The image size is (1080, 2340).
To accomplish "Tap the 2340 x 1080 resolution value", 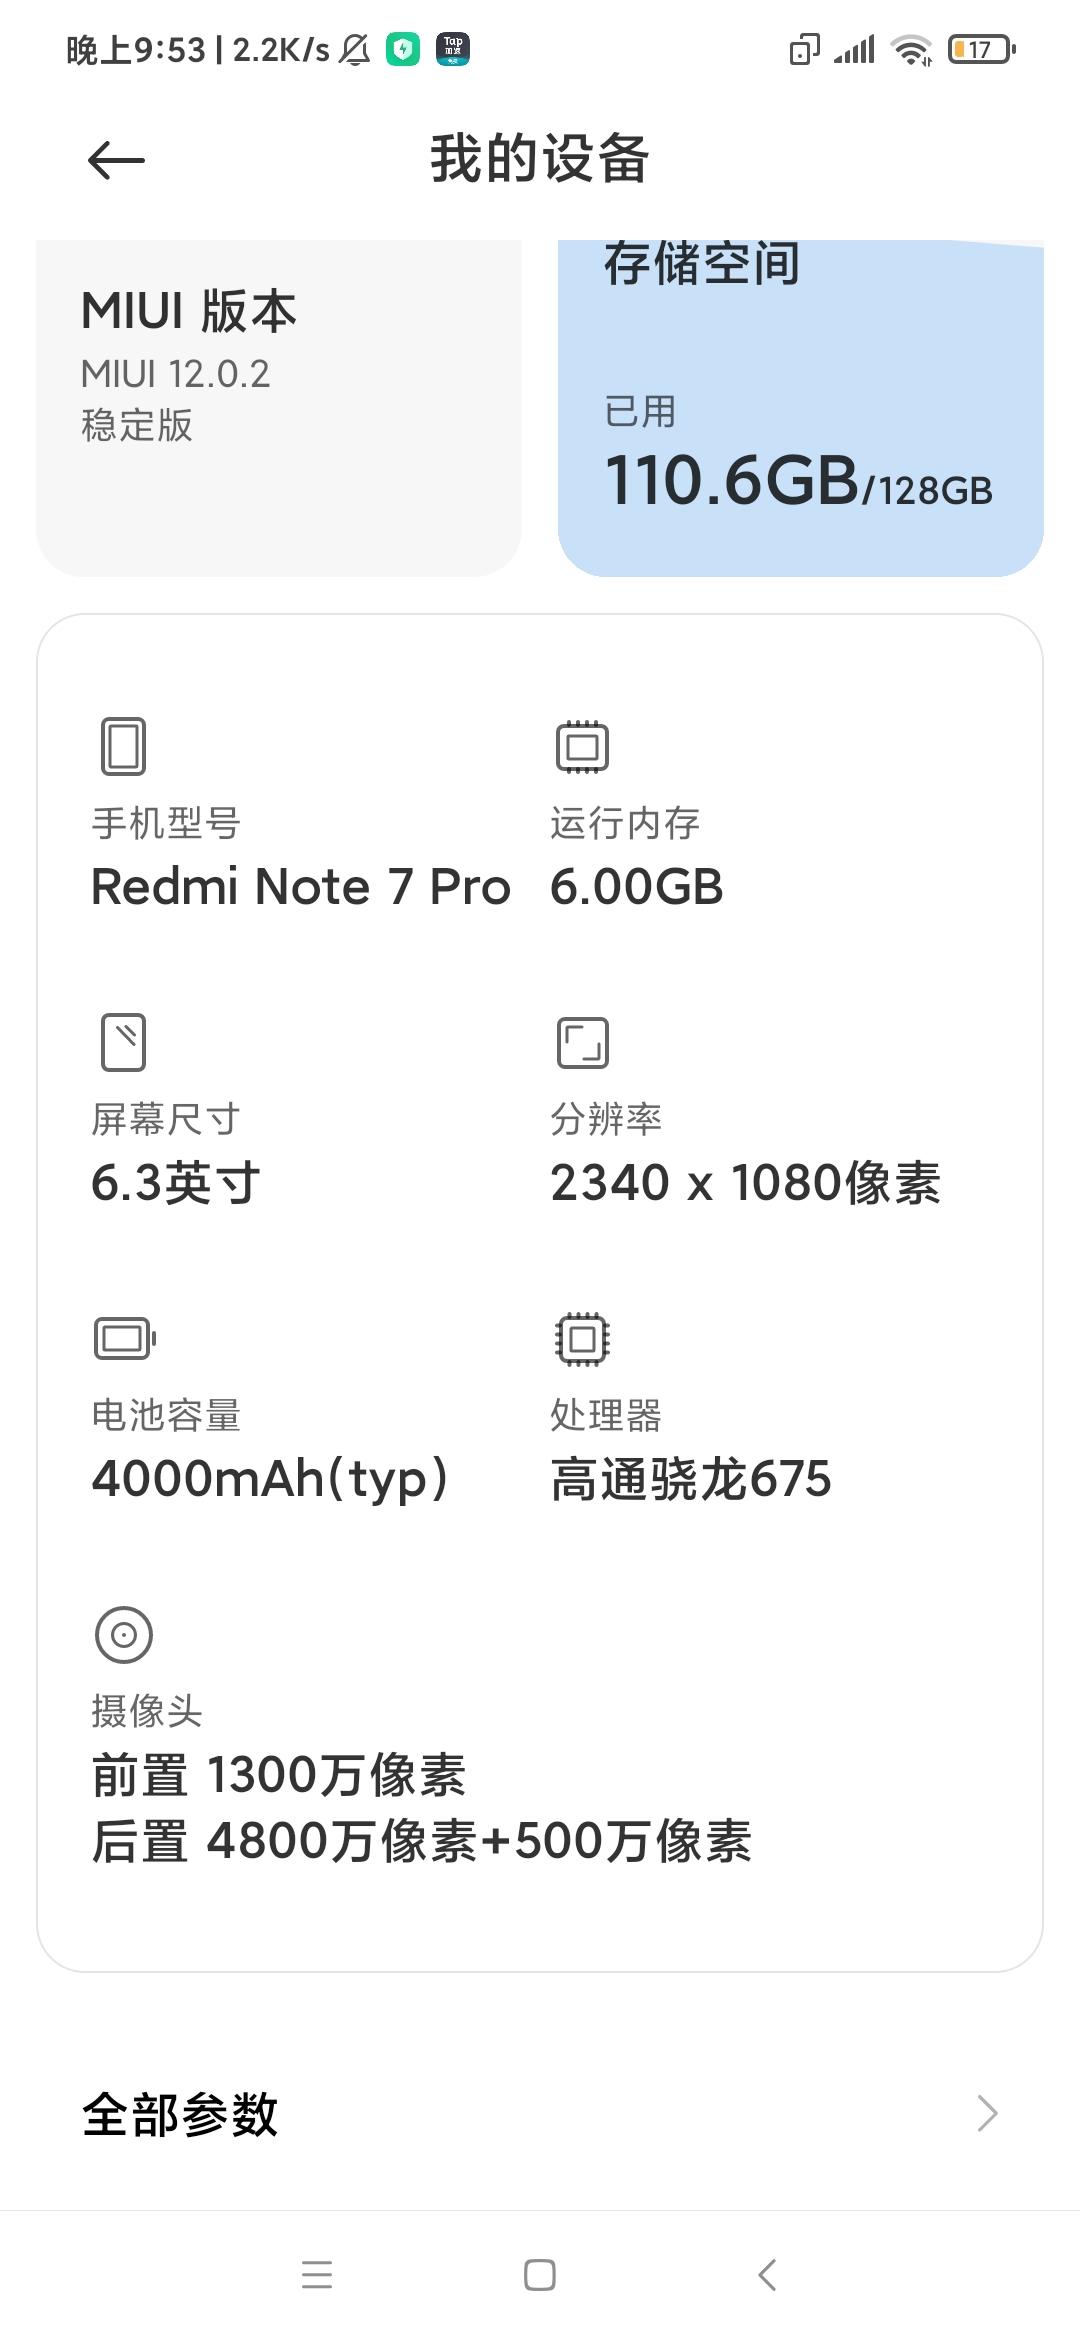I will 745,1183.
